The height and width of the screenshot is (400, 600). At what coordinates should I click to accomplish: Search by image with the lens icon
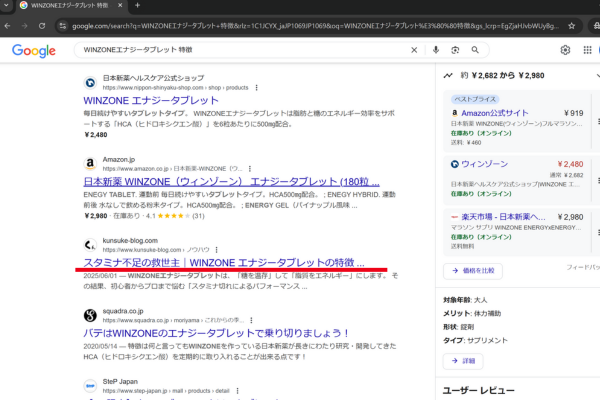coord(455,50)
